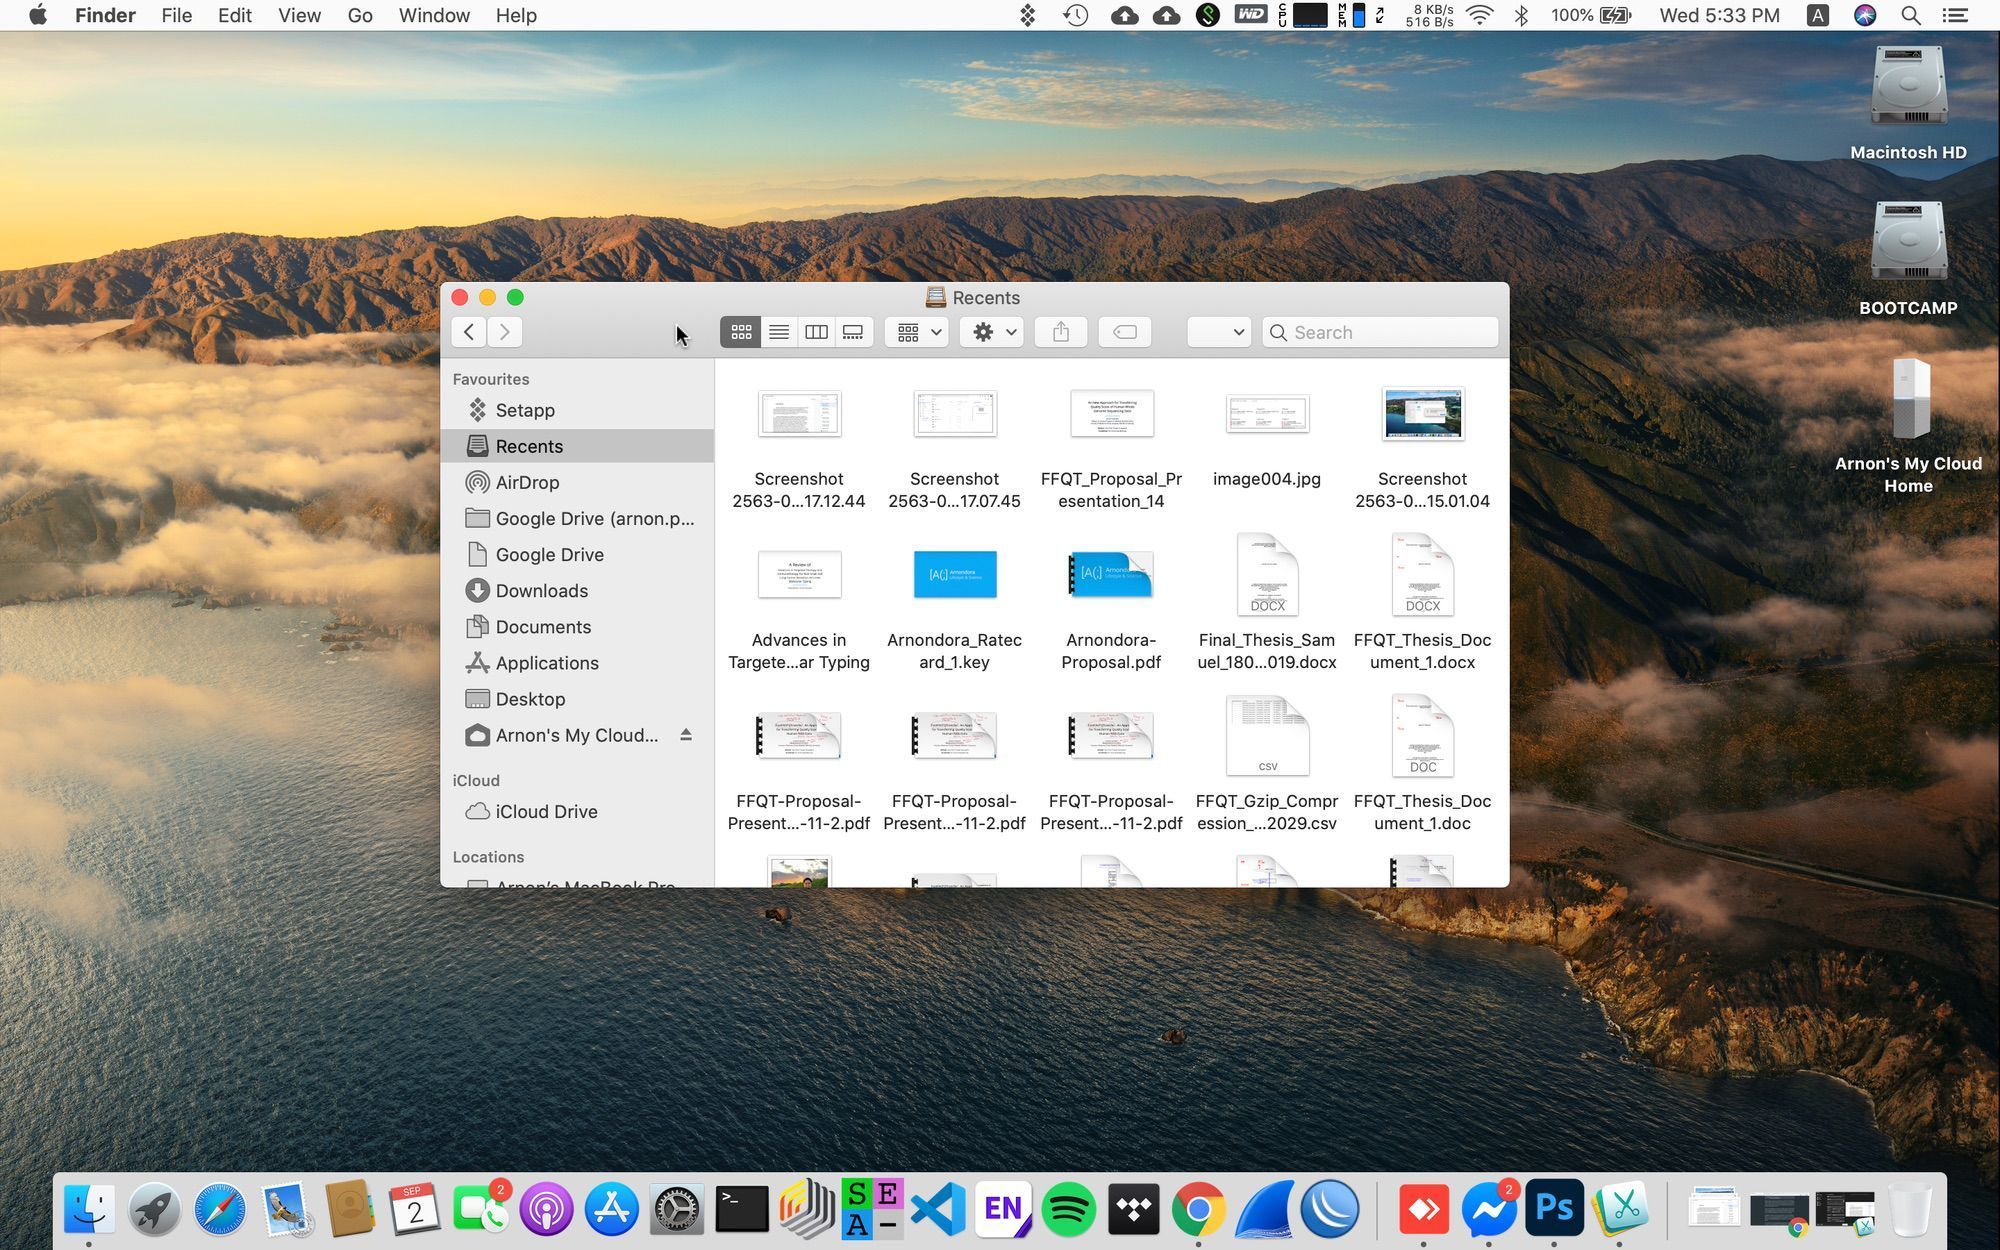Open the group-by arrangement dropdown
This screenshot has width=2000, height=1250.
(917, 332)
